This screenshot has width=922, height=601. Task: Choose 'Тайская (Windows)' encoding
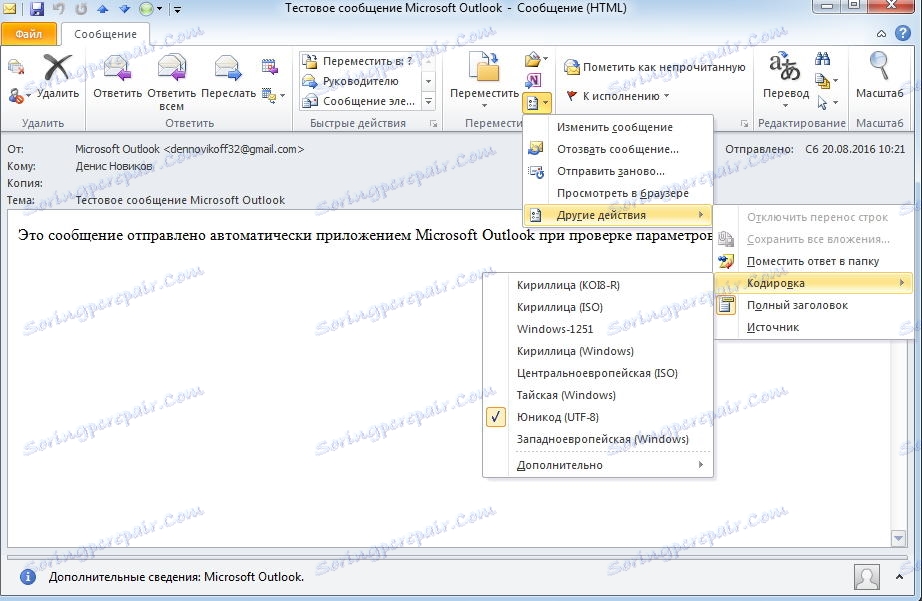(x=598, y=395)
